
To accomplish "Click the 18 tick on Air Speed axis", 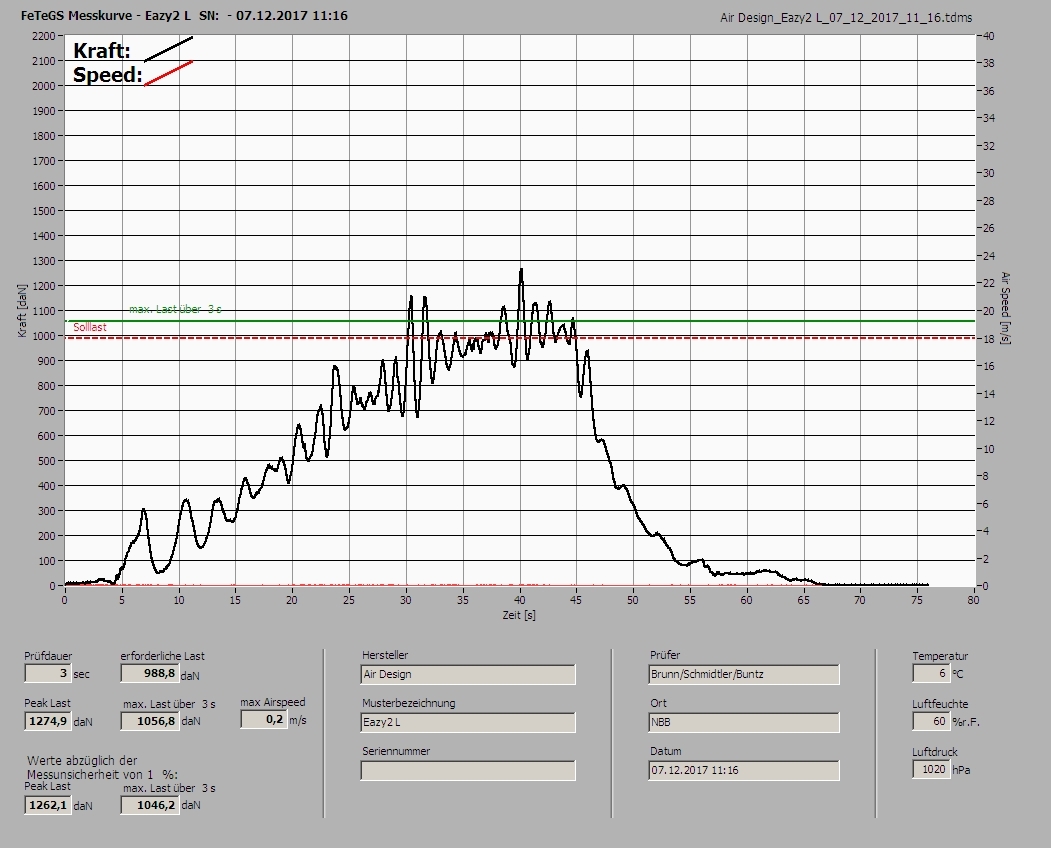I will (x=989, y=339).
